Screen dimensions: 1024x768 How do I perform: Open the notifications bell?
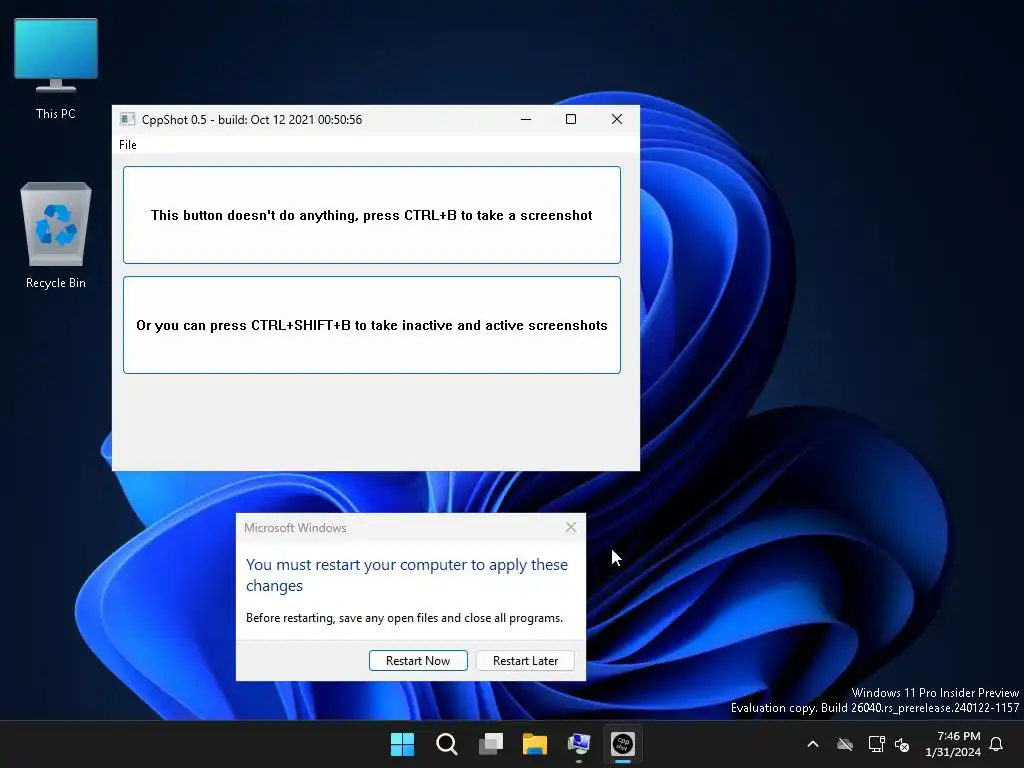pos(997,744)
